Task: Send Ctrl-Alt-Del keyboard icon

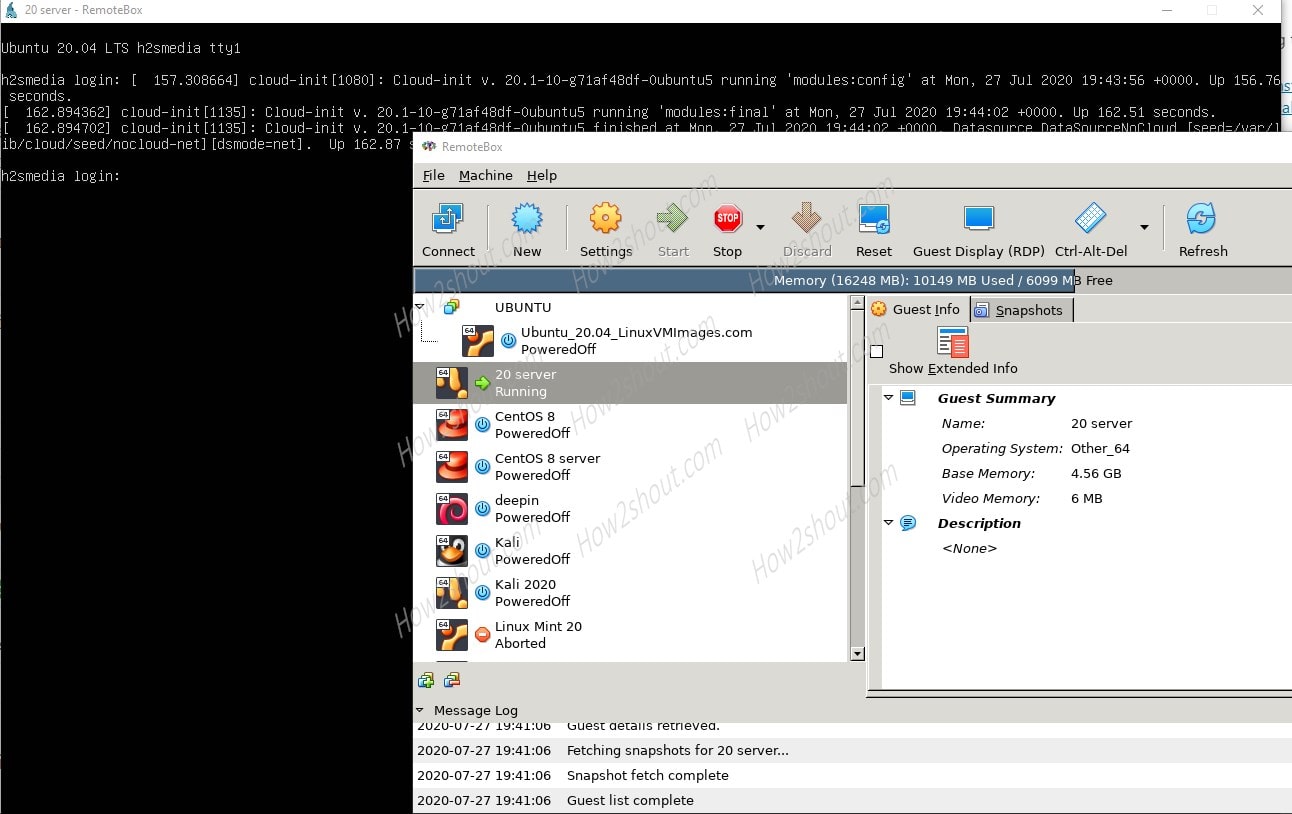Action: pos(1090,218)
